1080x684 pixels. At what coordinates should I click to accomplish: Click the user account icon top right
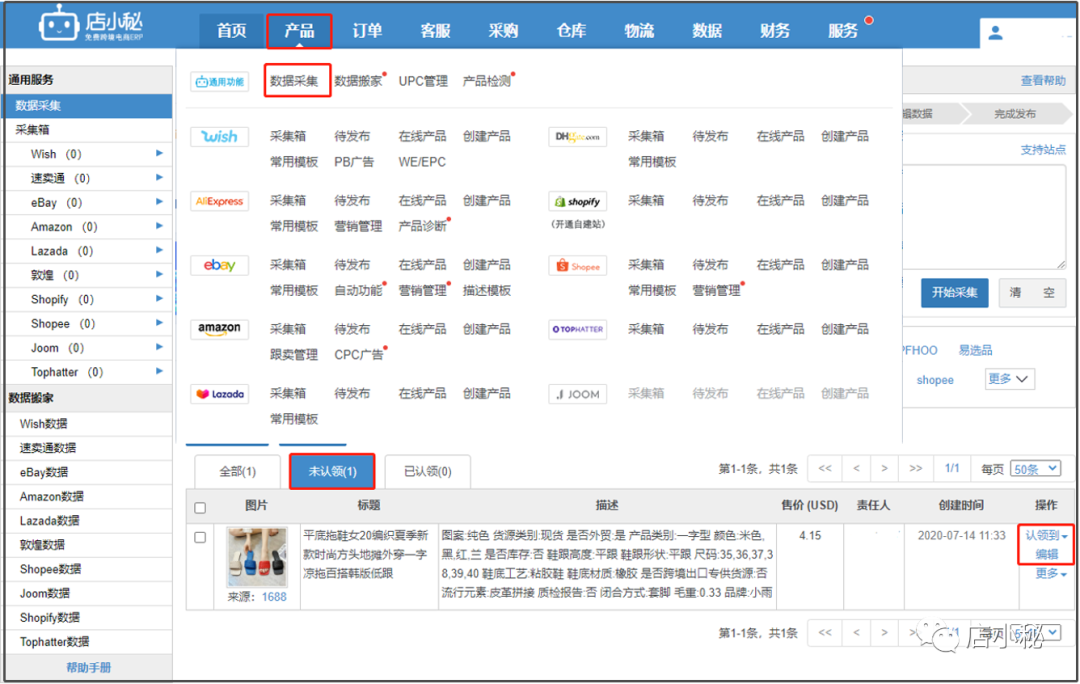point(995,32)
